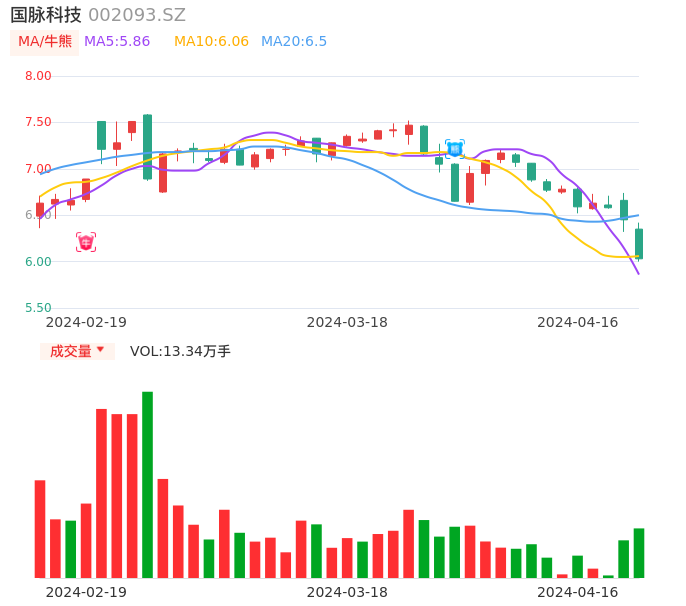
Task: Click the MA10:6.06 legend label
Action: click(x=211, y=42)
